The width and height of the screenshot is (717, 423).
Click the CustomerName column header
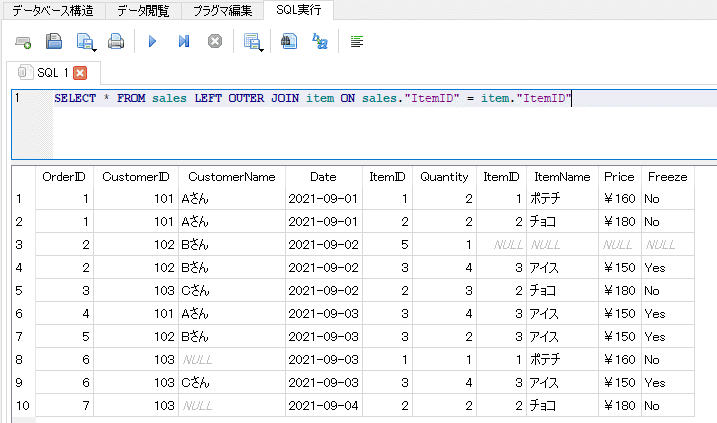(x=232, y=177)
